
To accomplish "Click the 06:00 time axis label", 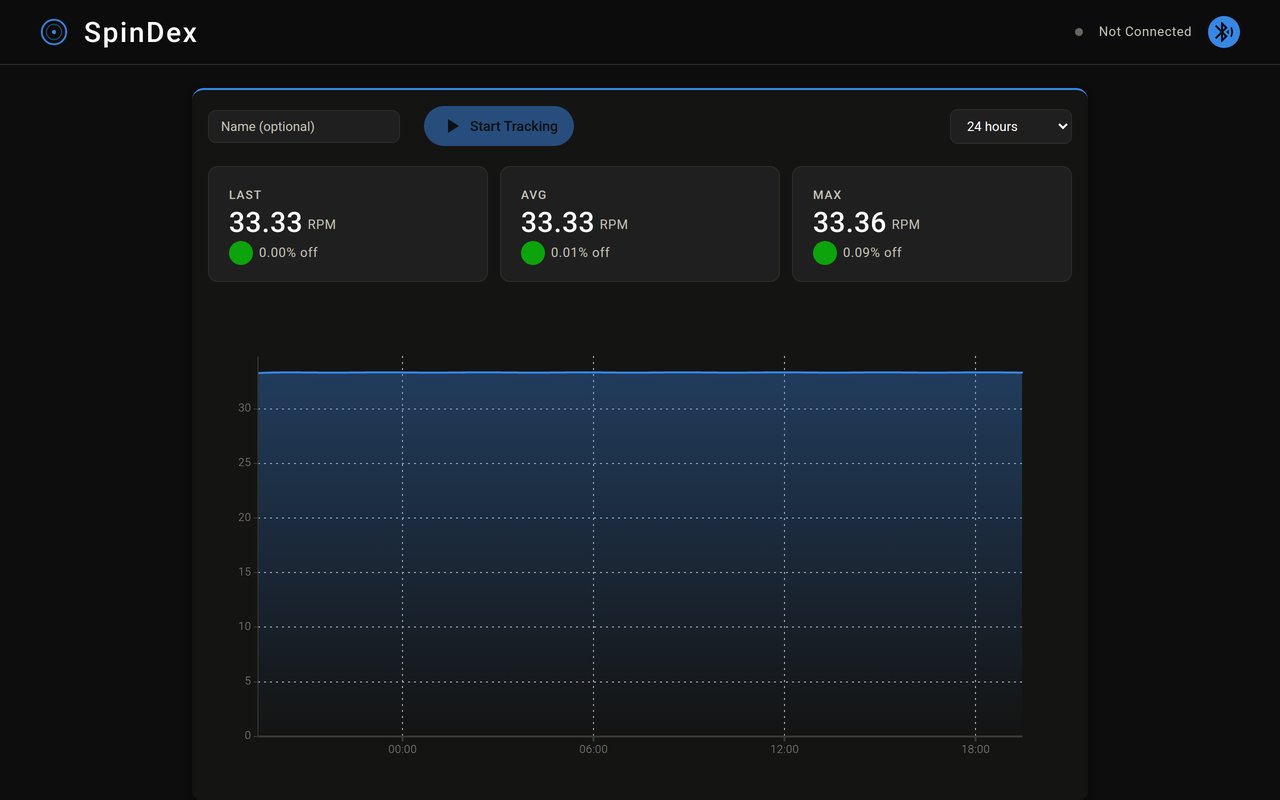I will point(593,749).
